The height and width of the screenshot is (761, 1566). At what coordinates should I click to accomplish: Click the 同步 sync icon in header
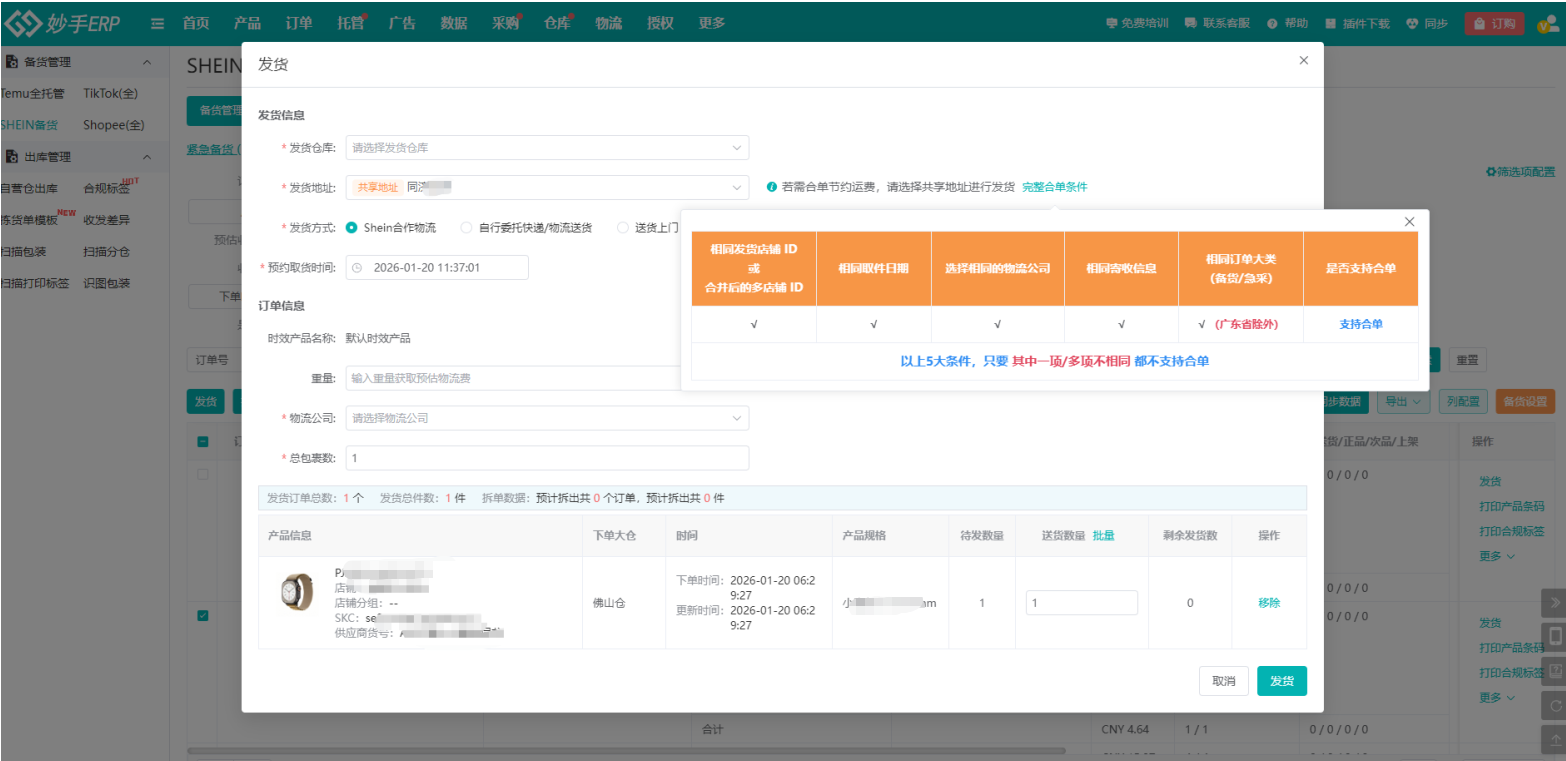coord(1412,24)
